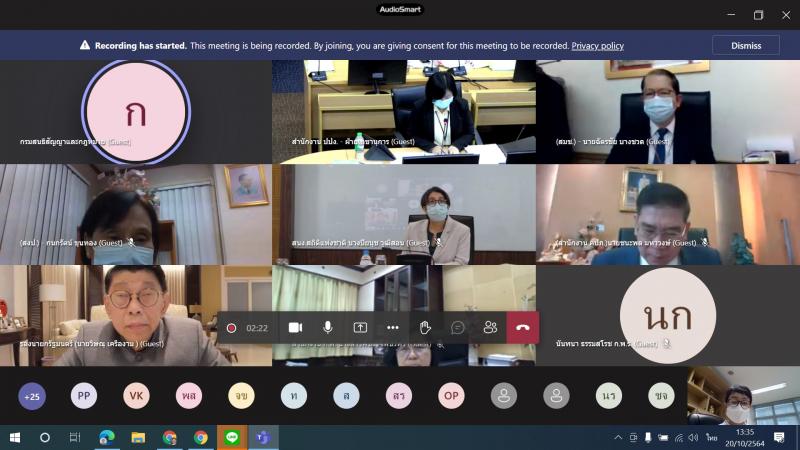
Task: Select the นก avatar video tile
Action: pos(668,315)
